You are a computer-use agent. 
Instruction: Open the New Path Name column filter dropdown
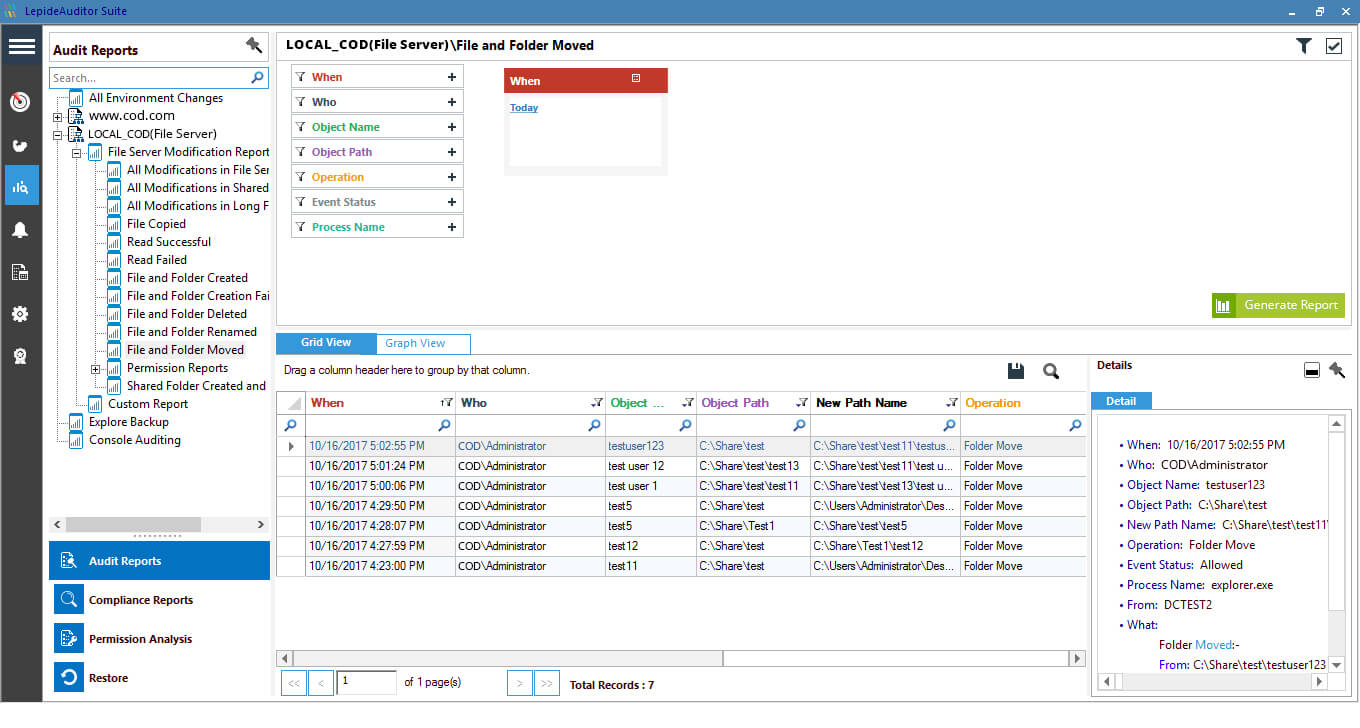952,402
